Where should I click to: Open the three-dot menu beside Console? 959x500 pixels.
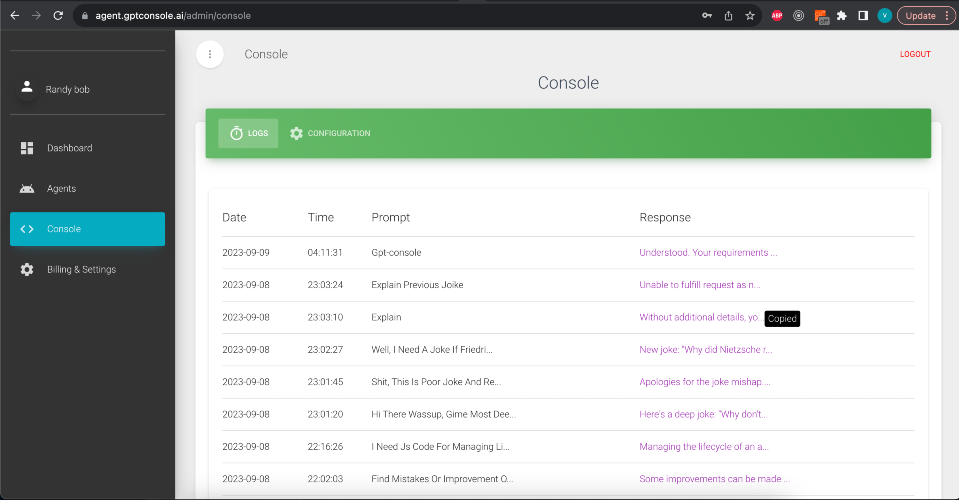(210, 54)
